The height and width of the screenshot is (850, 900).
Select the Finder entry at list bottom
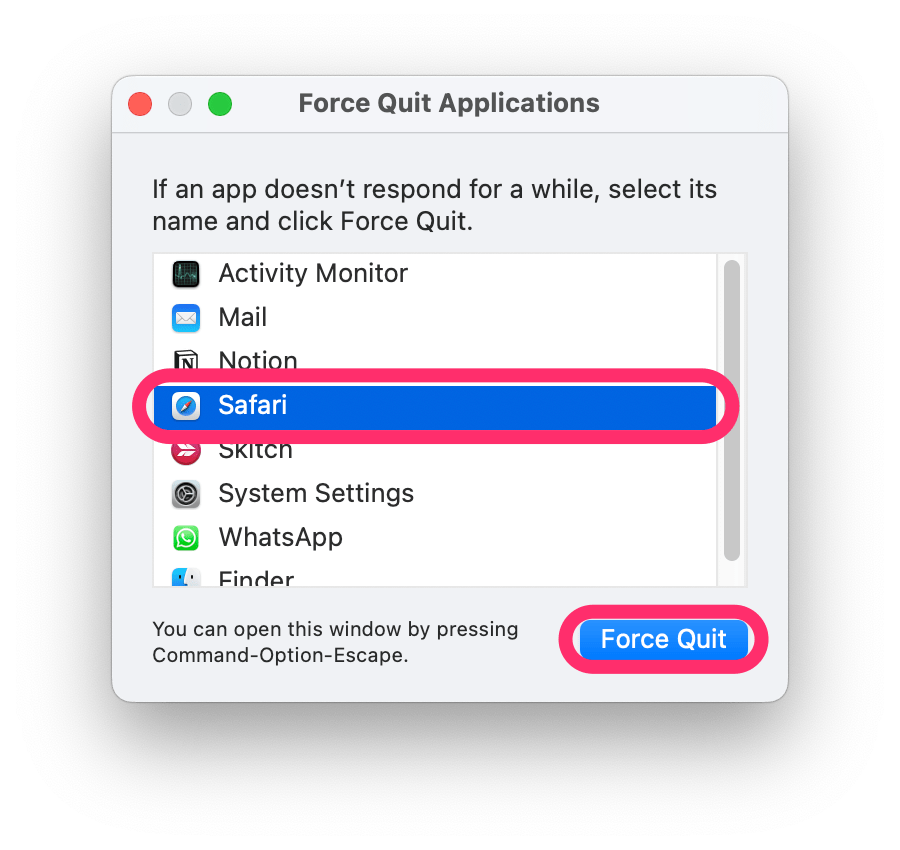tap(435, 576)
